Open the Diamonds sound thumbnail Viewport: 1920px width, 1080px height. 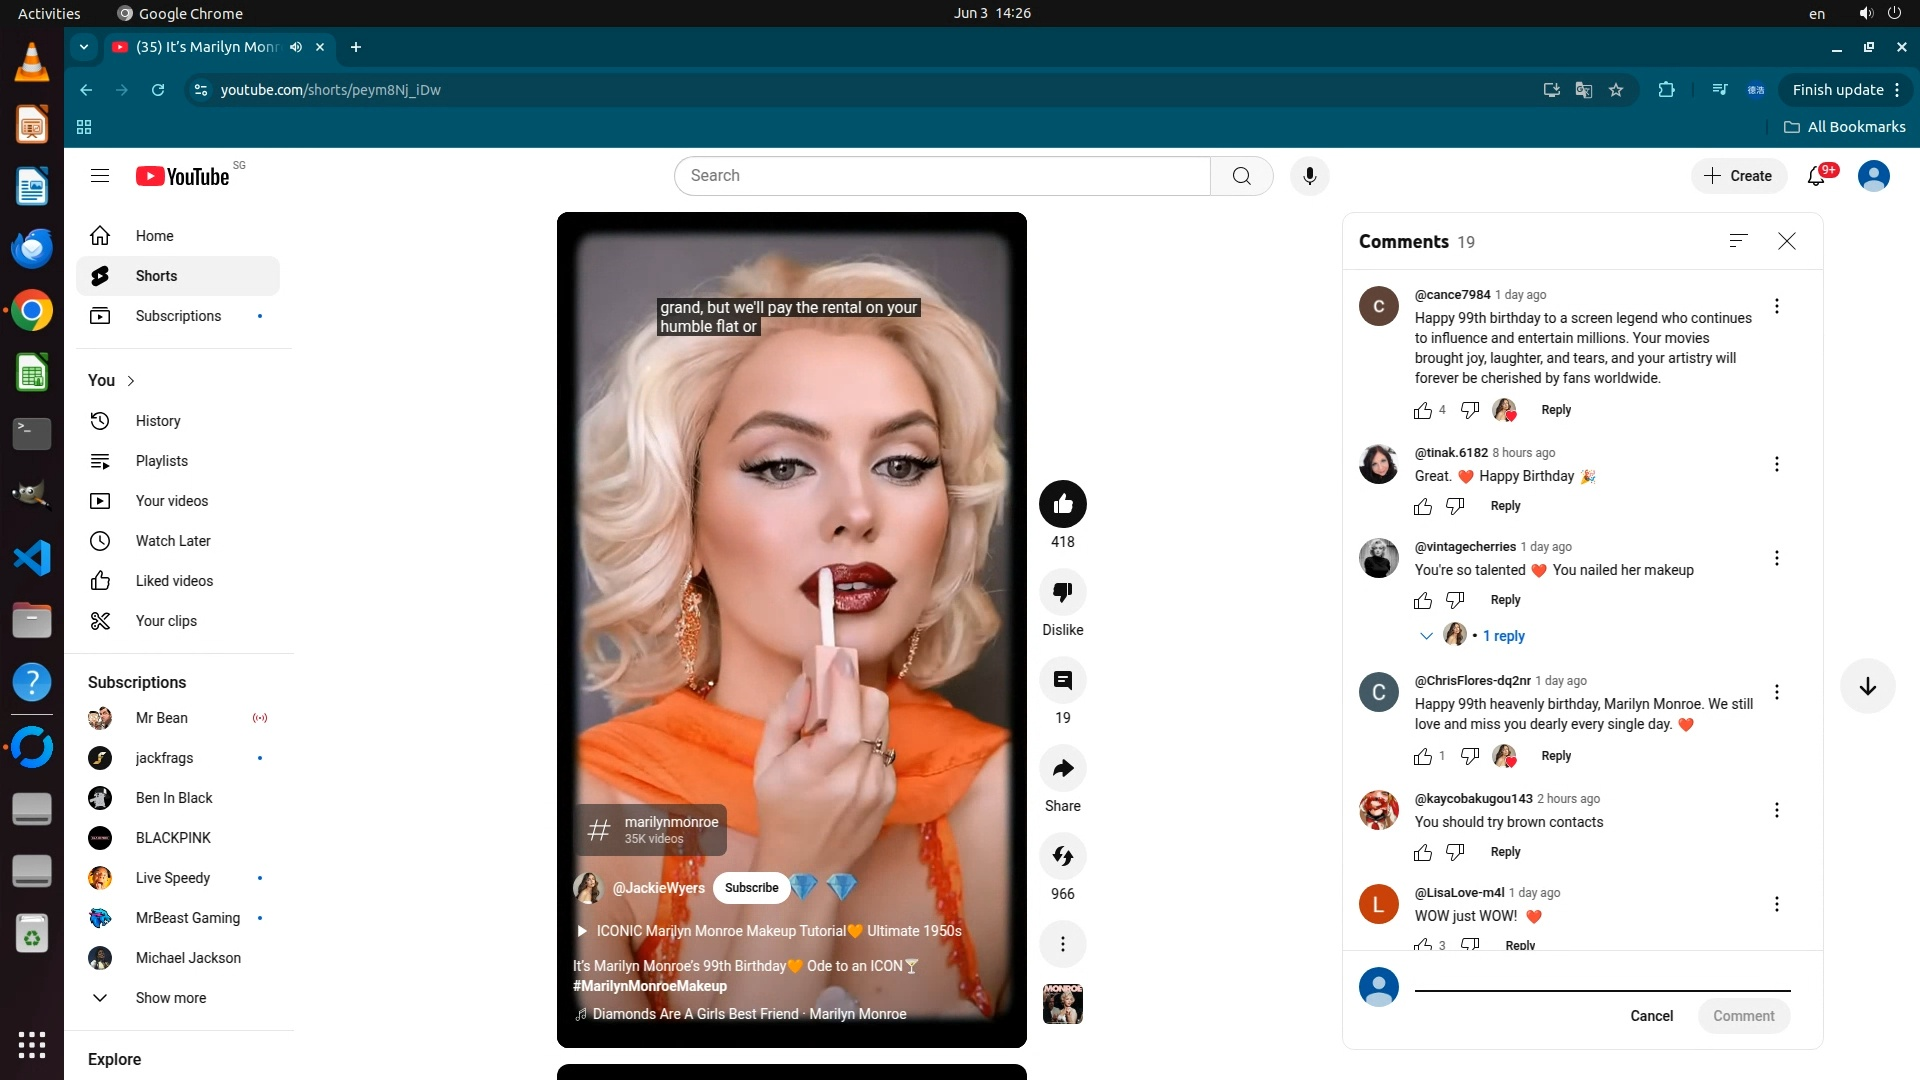tap(1062, 1004)
